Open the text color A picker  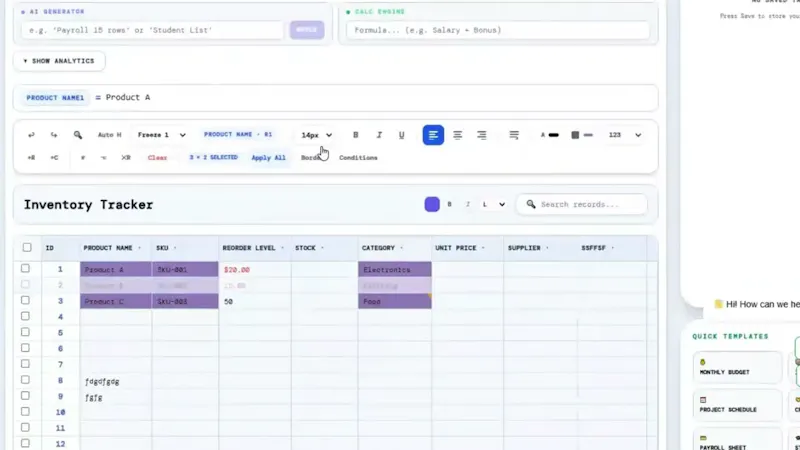point(550,135)
